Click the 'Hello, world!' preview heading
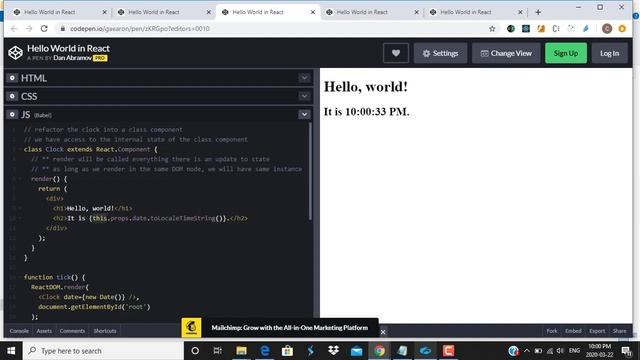Screen dimensions: 640x360 [366, 87]
